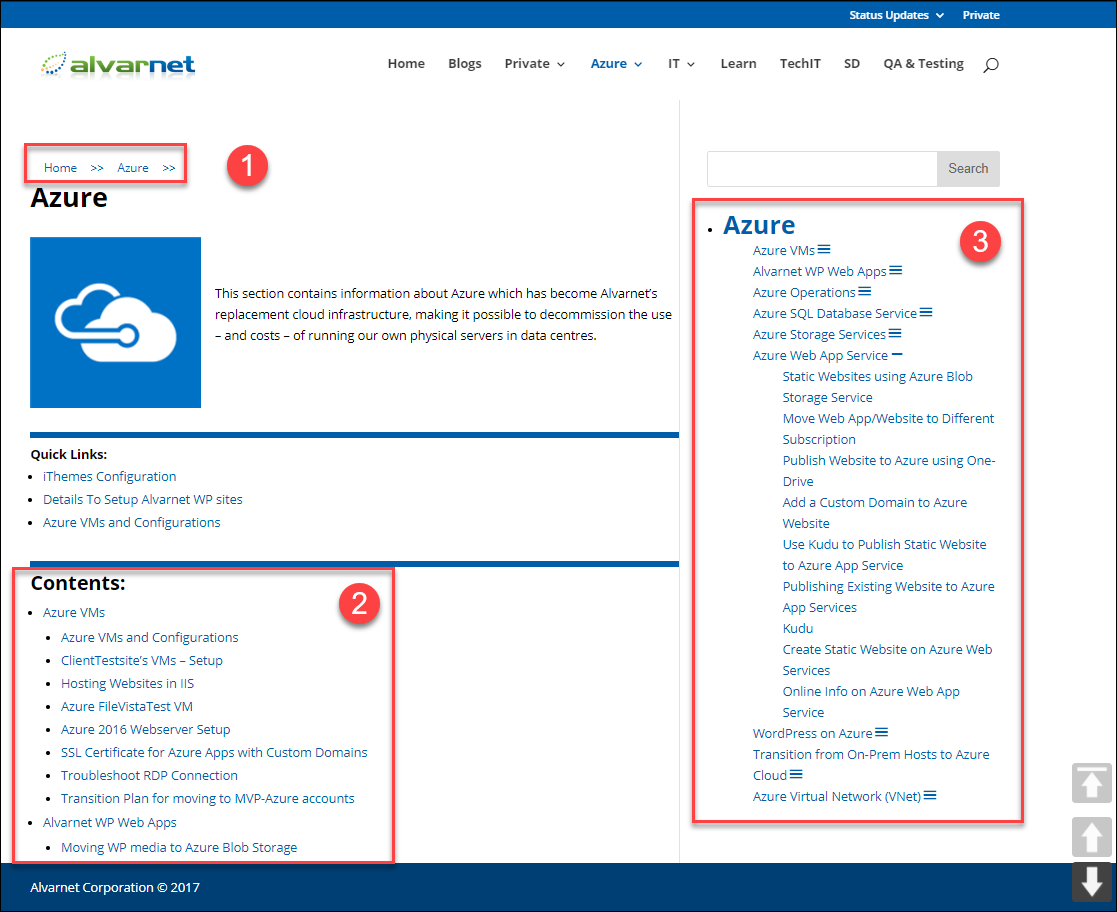This screenshot has height=912, width=1117.
Task: Click Azure breadcrumb link
Action: 133,167
